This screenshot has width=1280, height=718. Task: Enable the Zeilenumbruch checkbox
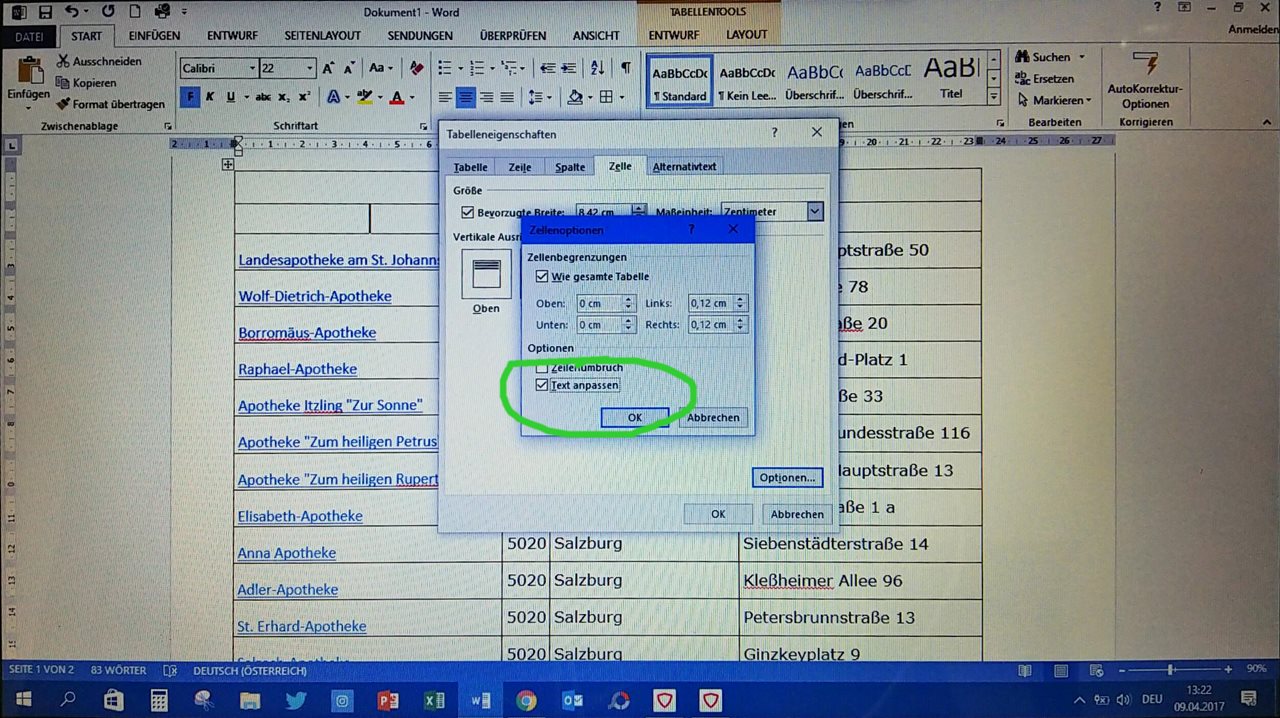[x=542, y=368]
